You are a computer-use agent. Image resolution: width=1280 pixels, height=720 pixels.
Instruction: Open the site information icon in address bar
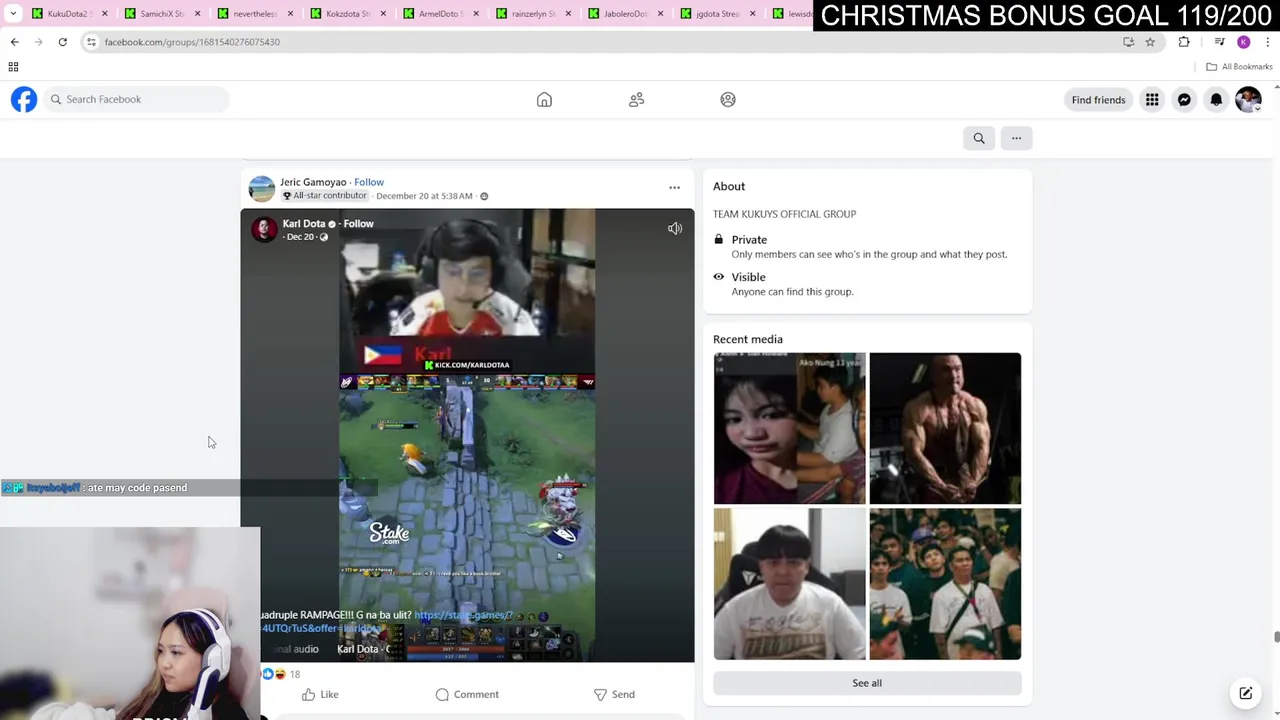pos(91,42)
